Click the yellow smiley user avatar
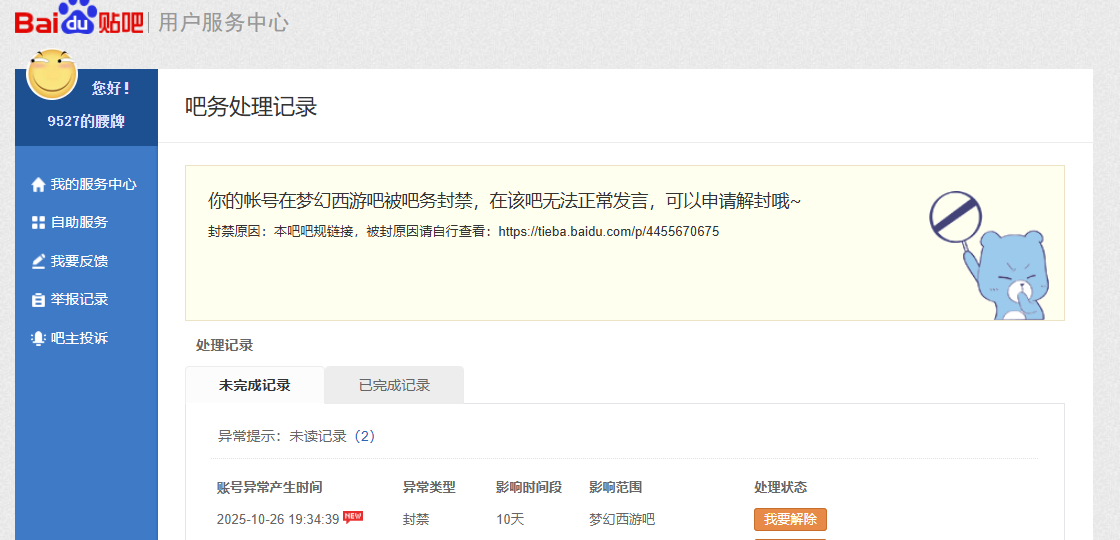The height and width of the screenshot is (540, 1120). (52, 74)
